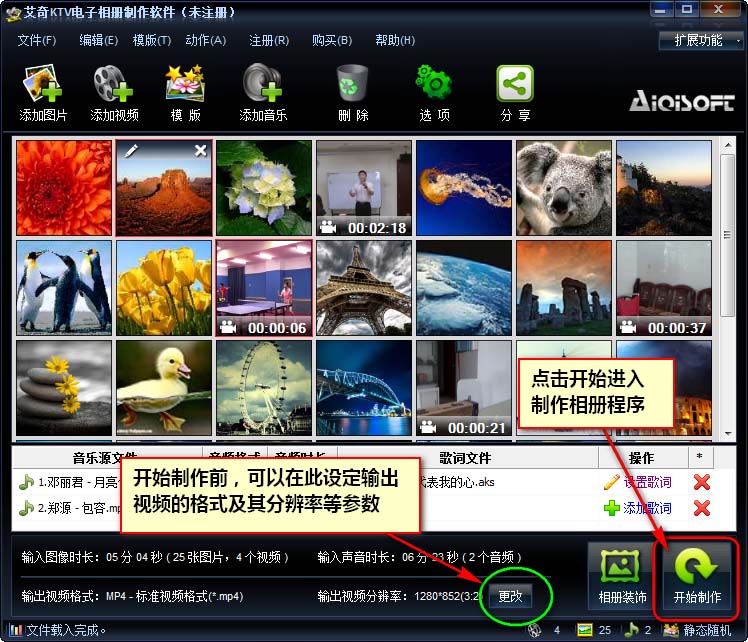The height and width of the screenshot is (642, 748).
Task: Click the 更改 (Change) output format button
Action: click(510, 596)
